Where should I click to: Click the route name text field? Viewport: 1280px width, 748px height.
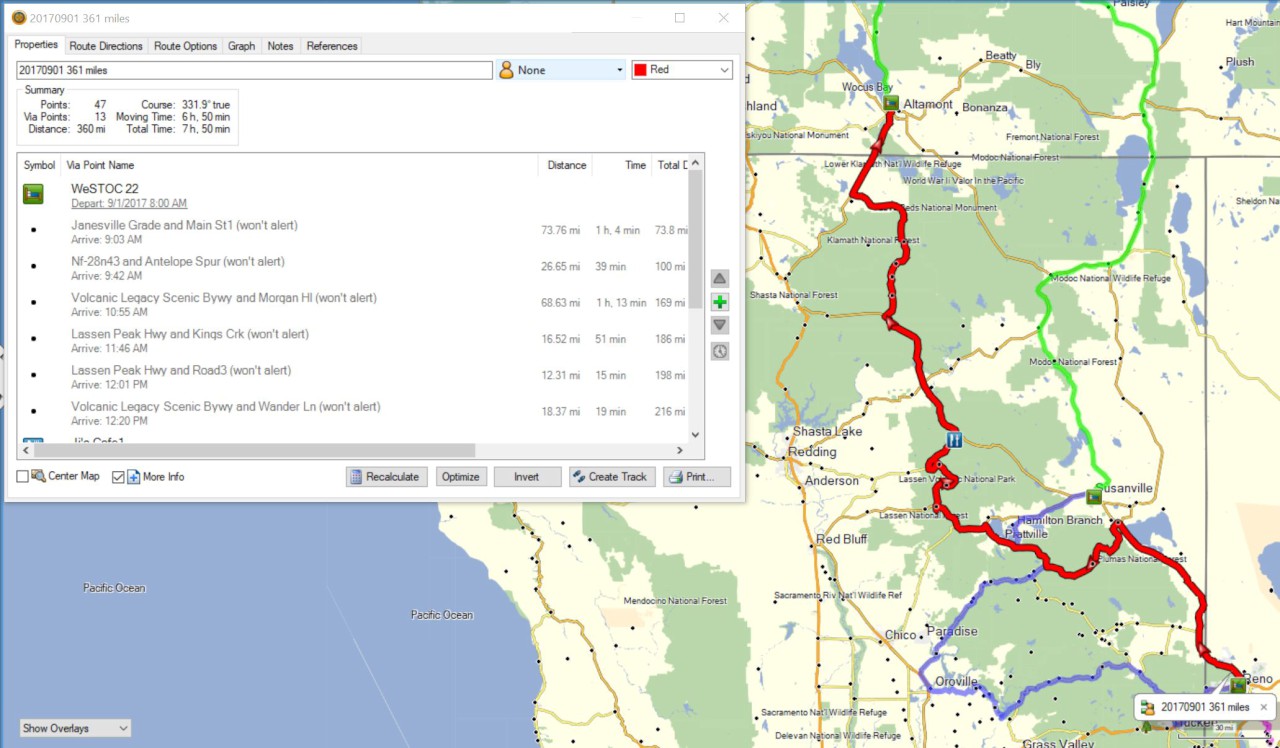coord(254,70)
